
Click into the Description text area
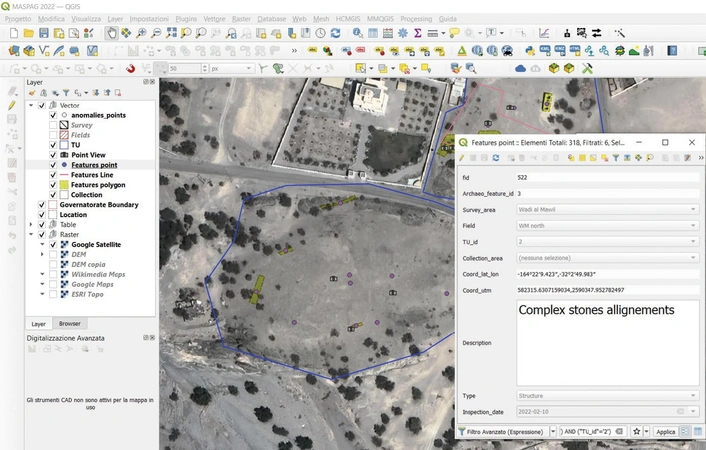point(608,342)
